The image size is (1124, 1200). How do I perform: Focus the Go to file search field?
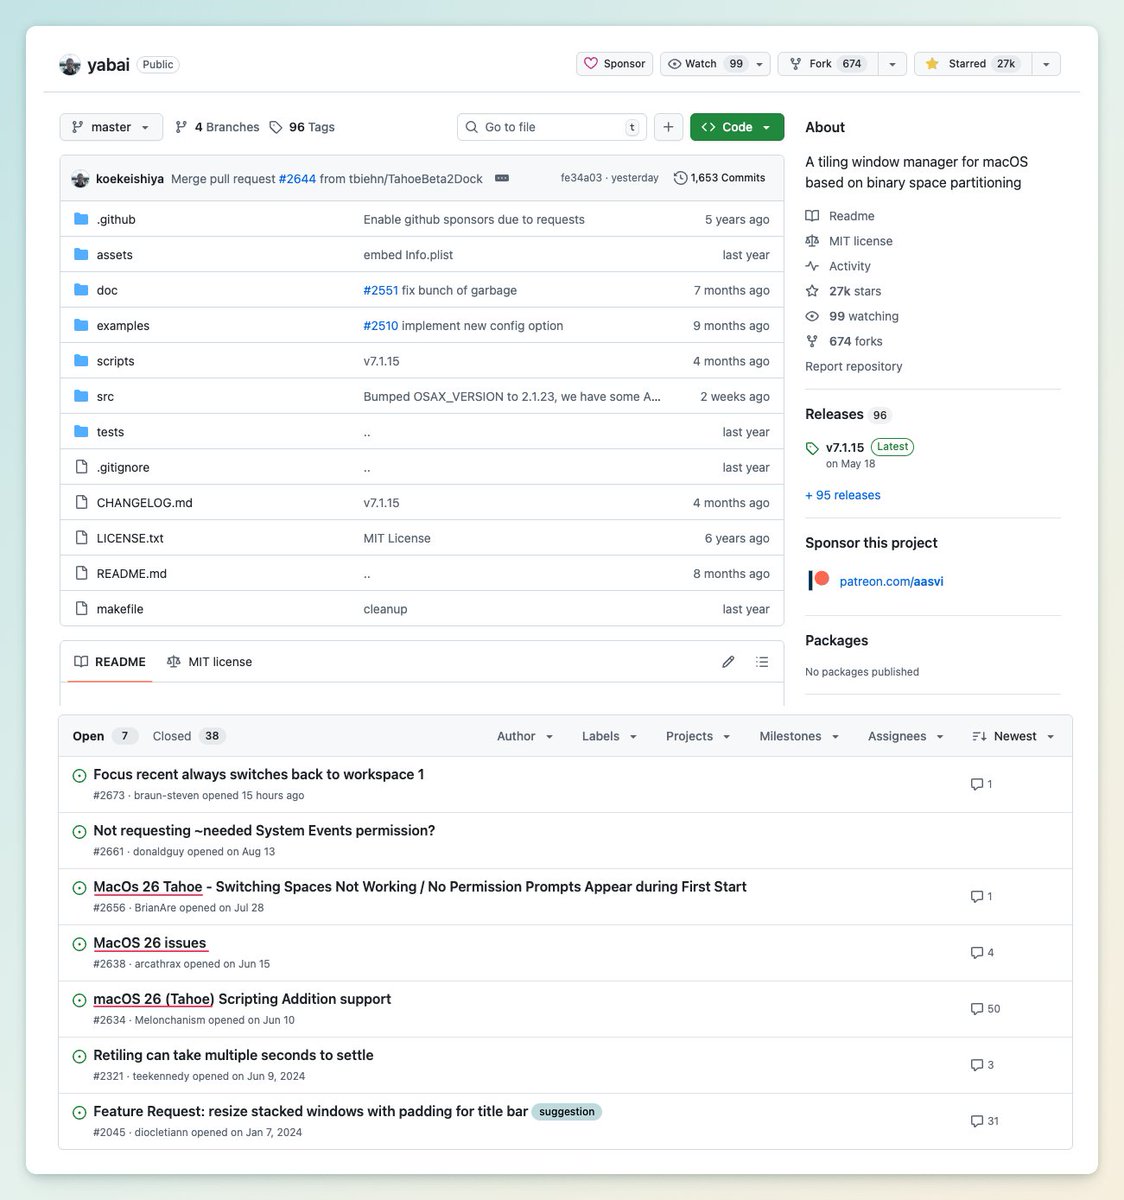(552, 127)
